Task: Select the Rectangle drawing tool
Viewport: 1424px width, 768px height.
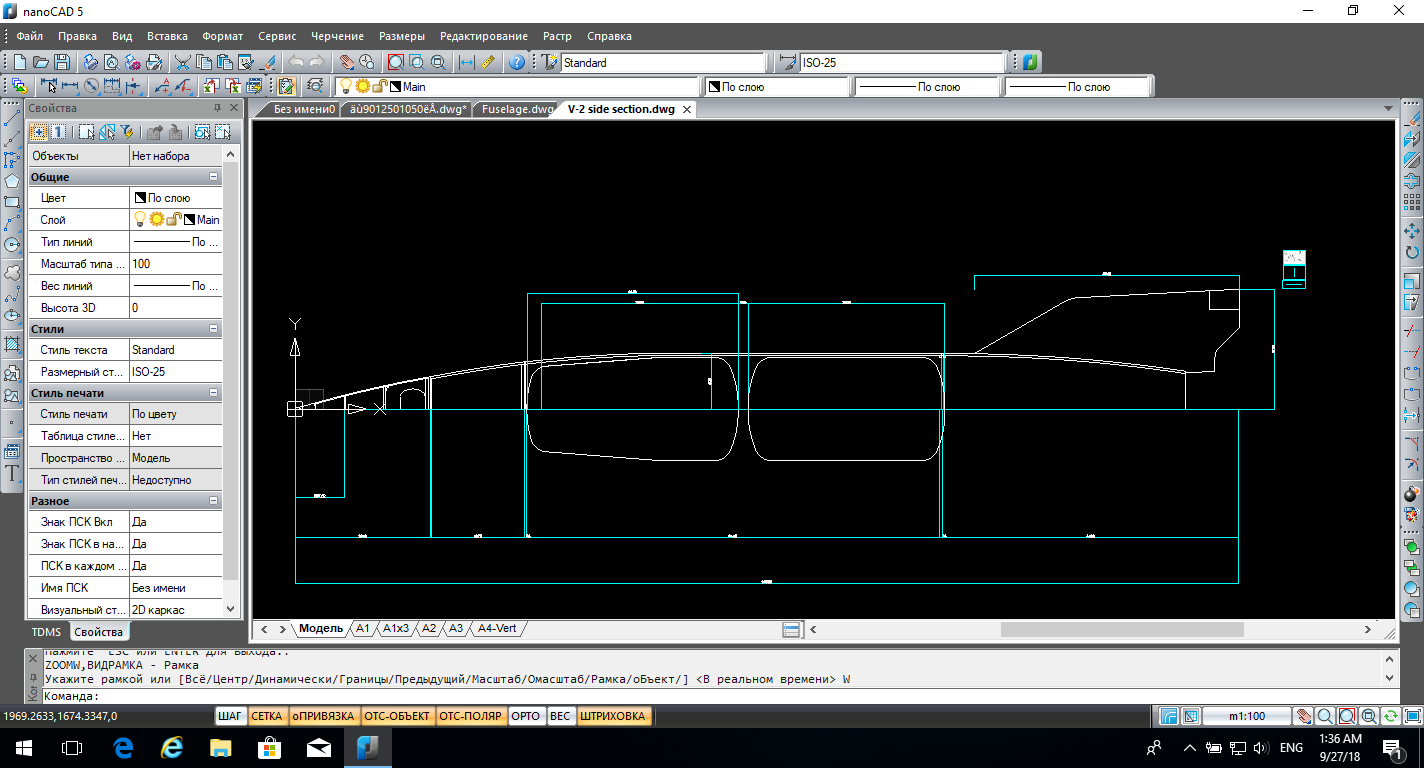Action: point(12,202)
